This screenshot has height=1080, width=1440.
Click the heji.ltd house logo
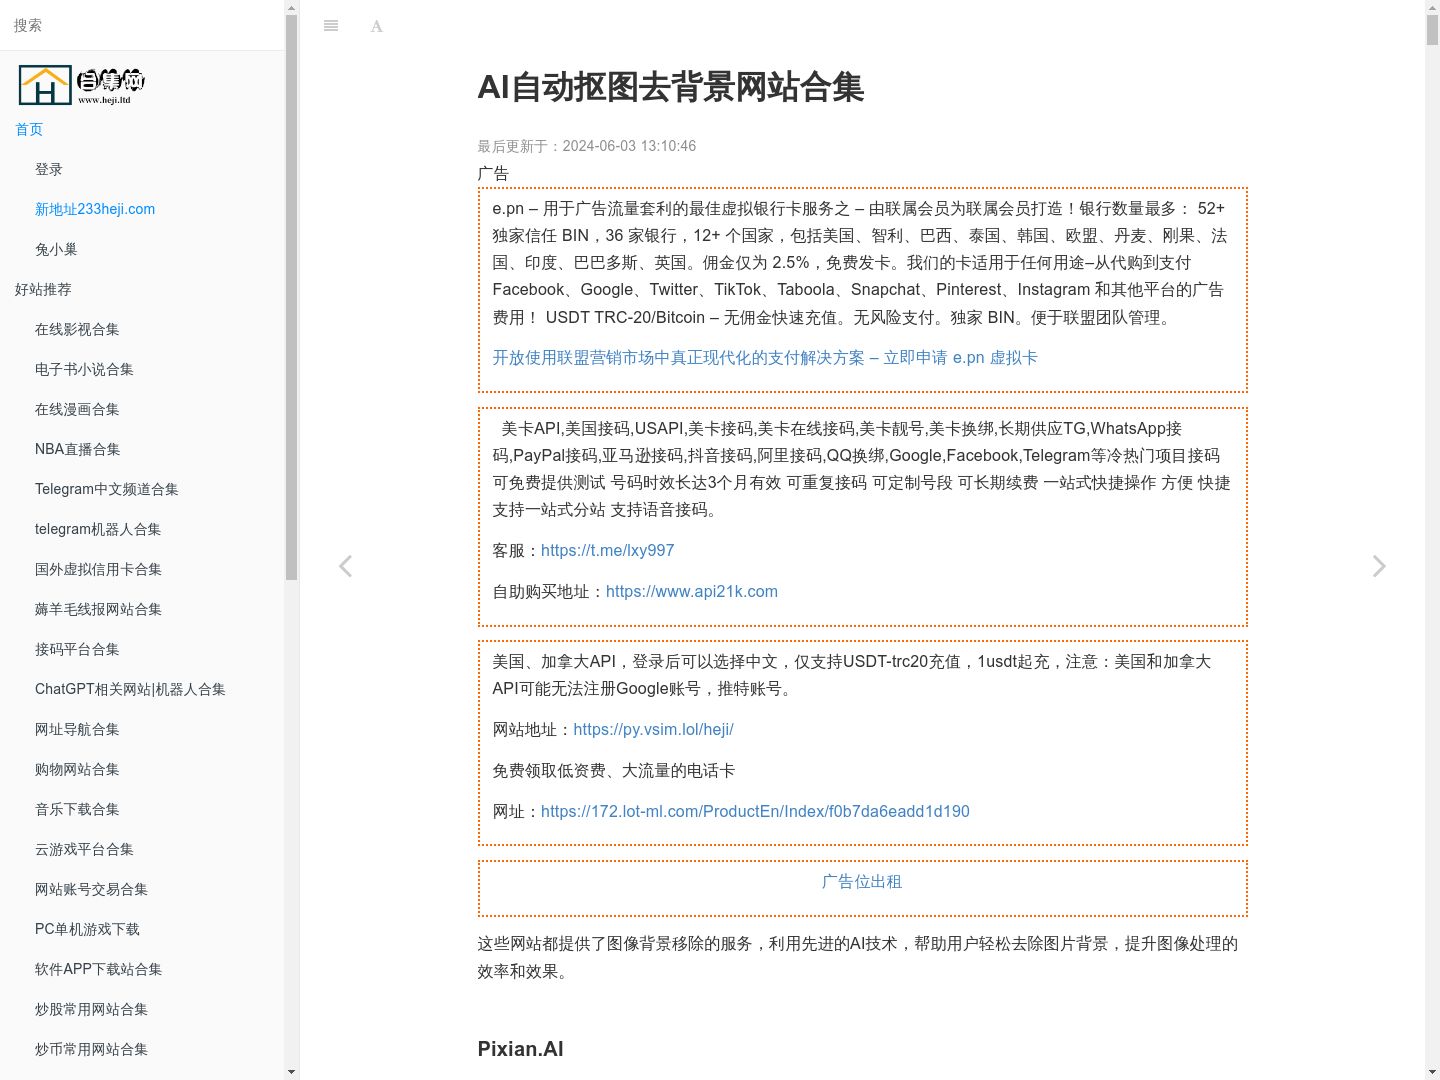[x=82, y=85]
